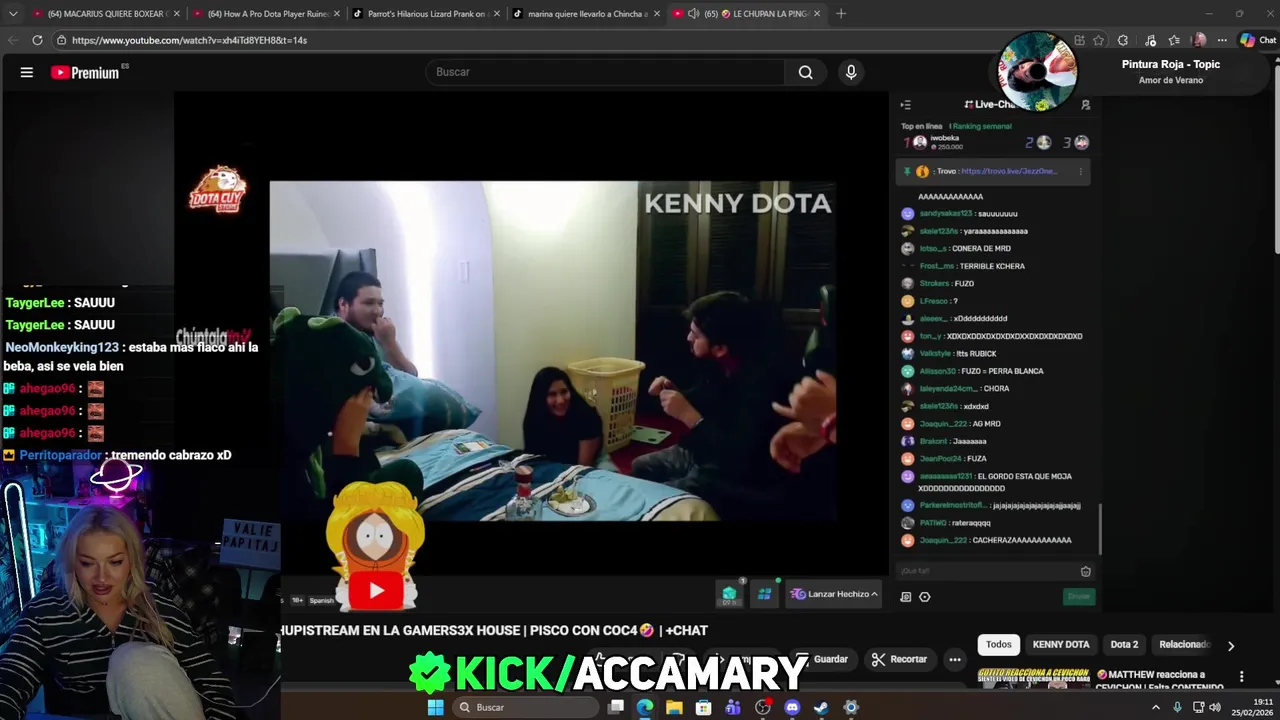Screen dimensions: 1280x720
Task: Open the teal gift box icon
Action: click(x=729, y=594)
